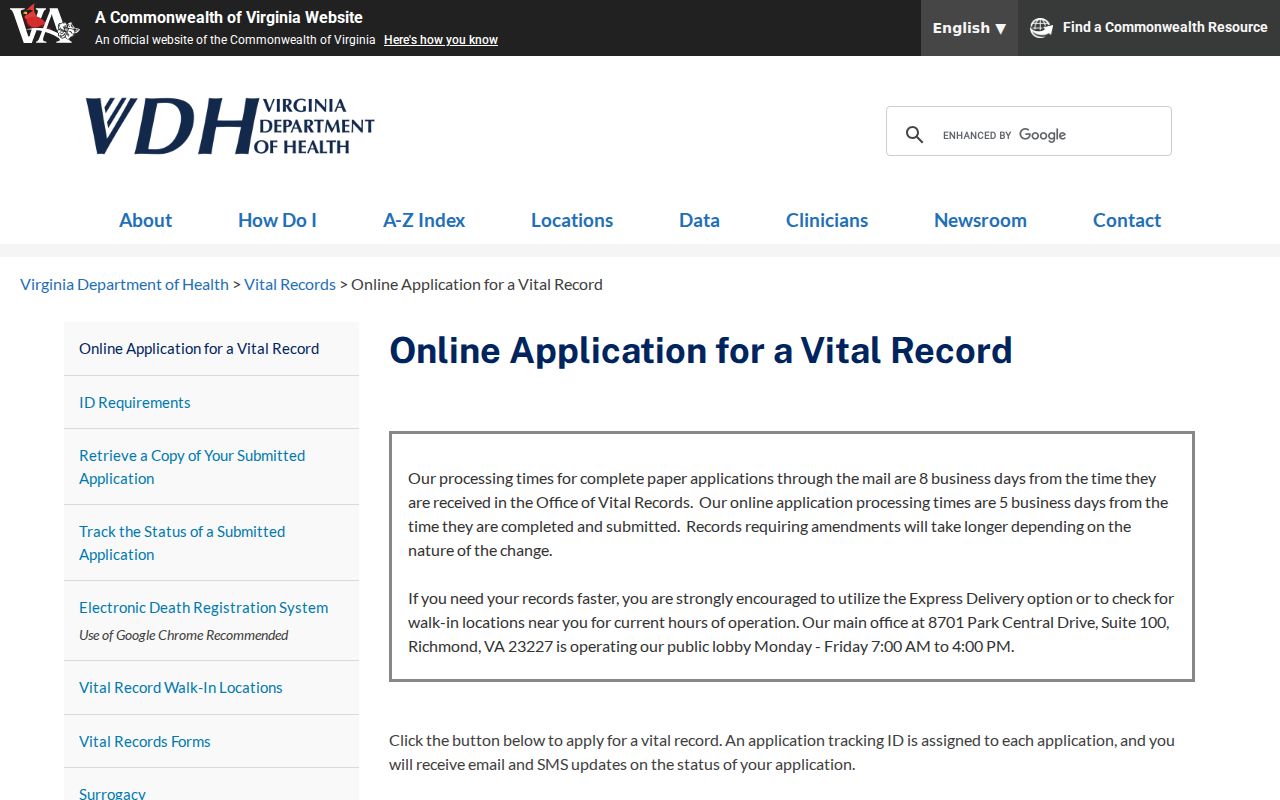The height and width of the screenshot is (800, 1280).
Task: Open the Surrogacy sidebar link
Action: [x=112, y=794]
